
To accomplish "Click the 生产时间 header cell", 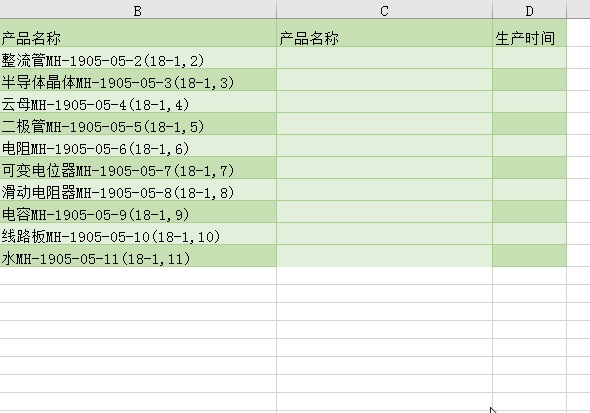I will (529, 33).
